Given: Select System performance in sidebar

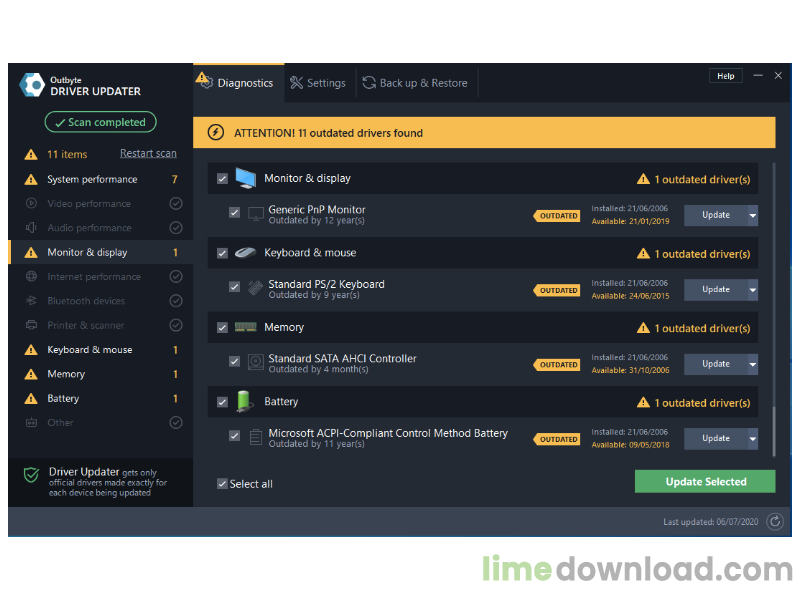Looking at the screenshot, I should [x=101, y=179].
